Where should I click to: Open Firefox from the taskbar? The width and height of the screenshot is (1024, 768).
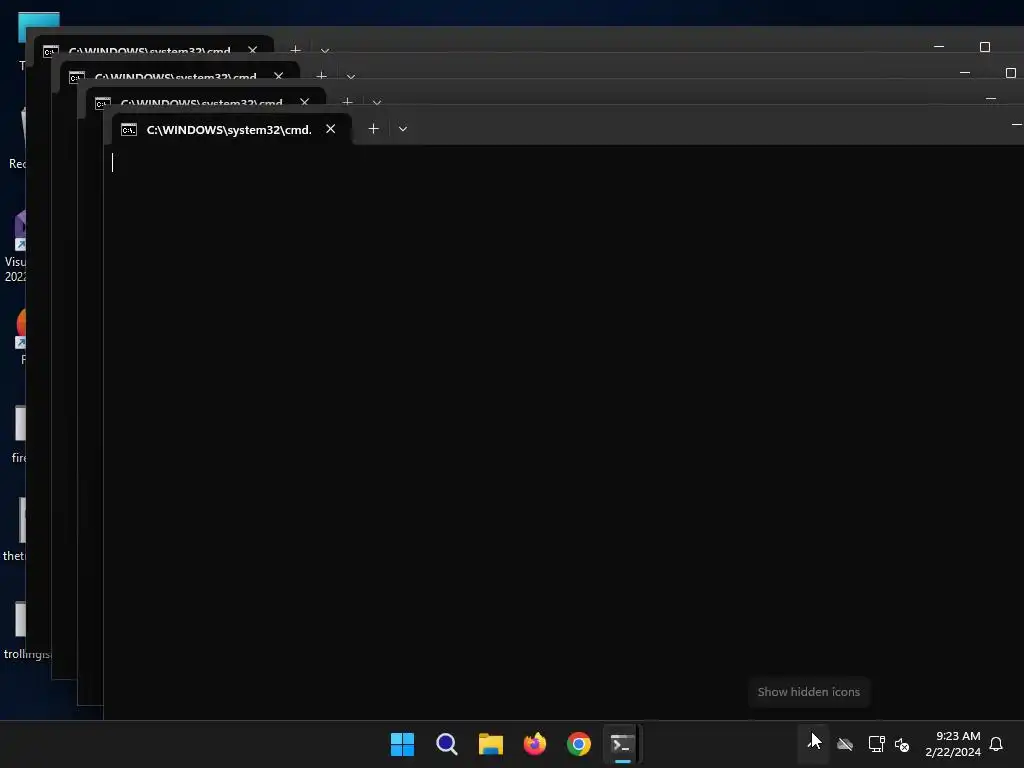click(x=535, y=744)
